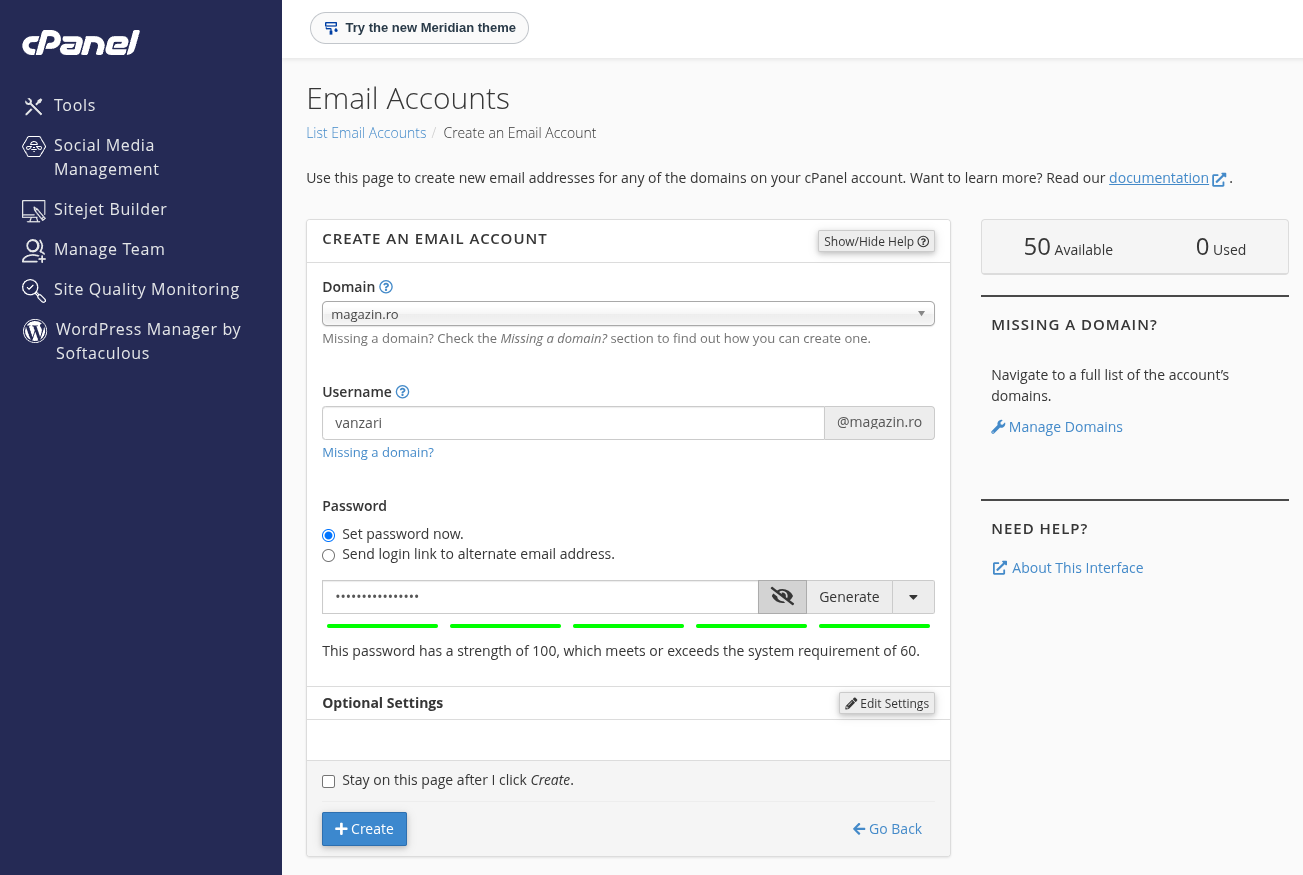Click into the password input field
Viewport: 1303px width, 875px height.
point(540,597)
